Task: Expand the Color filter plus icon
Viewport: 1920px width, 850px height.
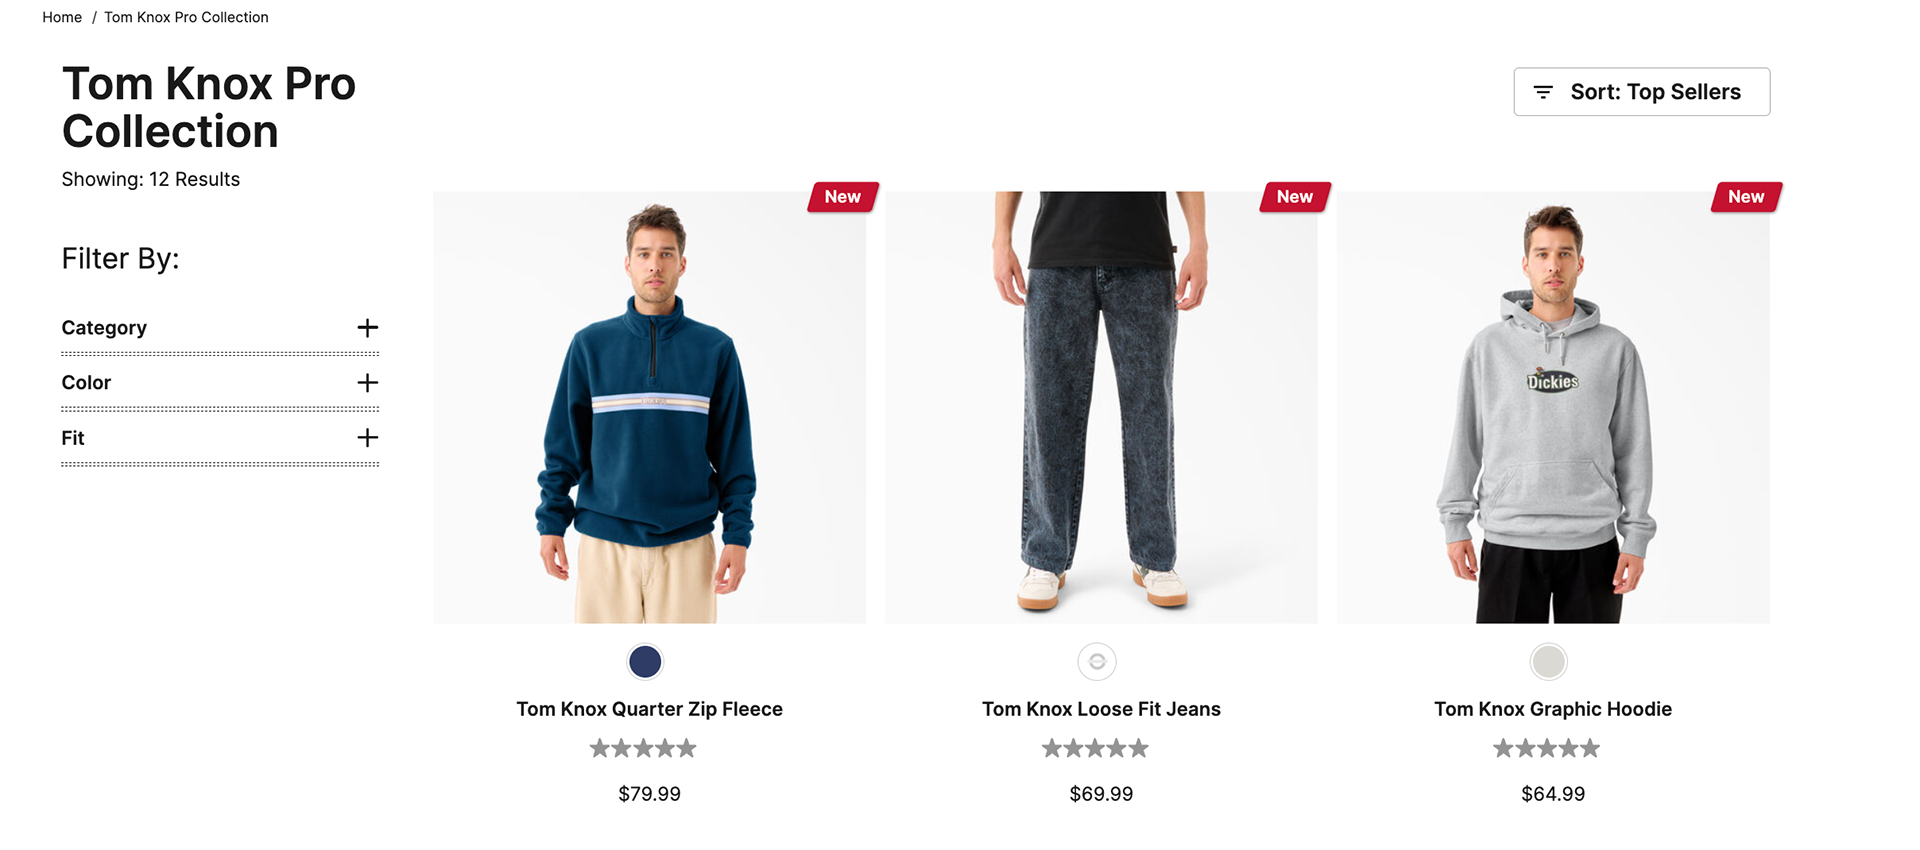Action: [368, 383]
